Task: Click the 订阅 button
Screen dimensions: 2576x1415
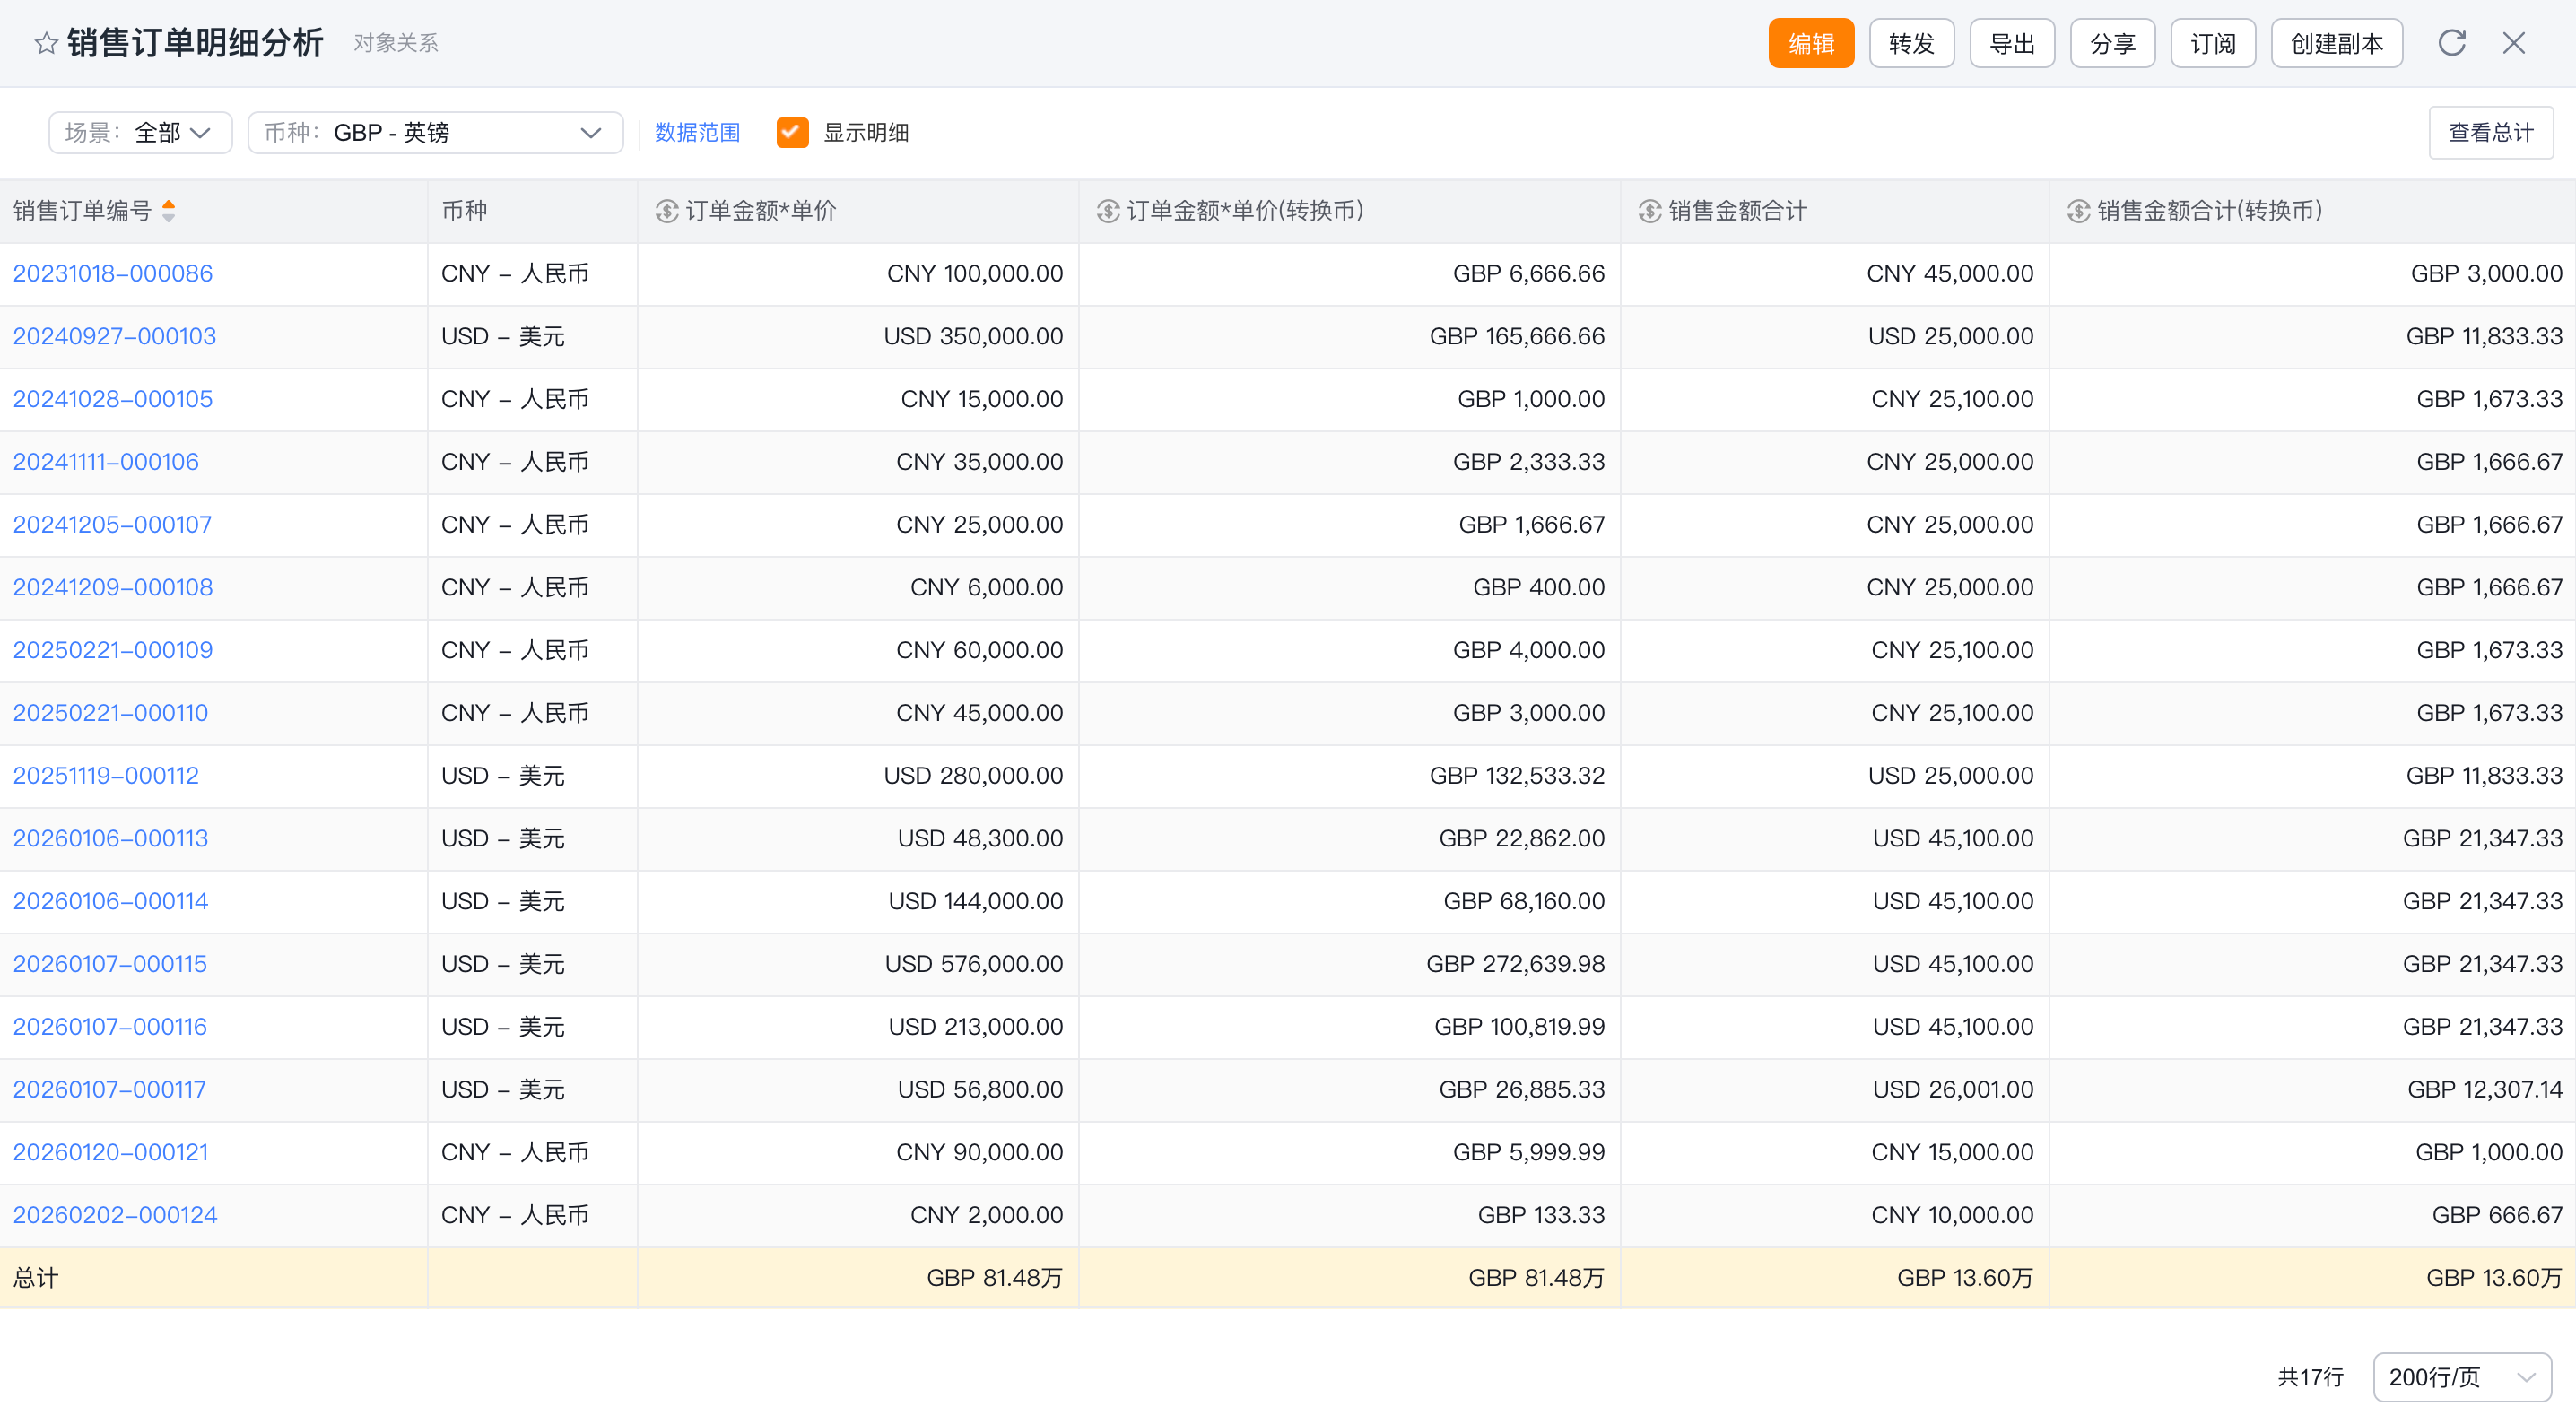Action: 2213,43
